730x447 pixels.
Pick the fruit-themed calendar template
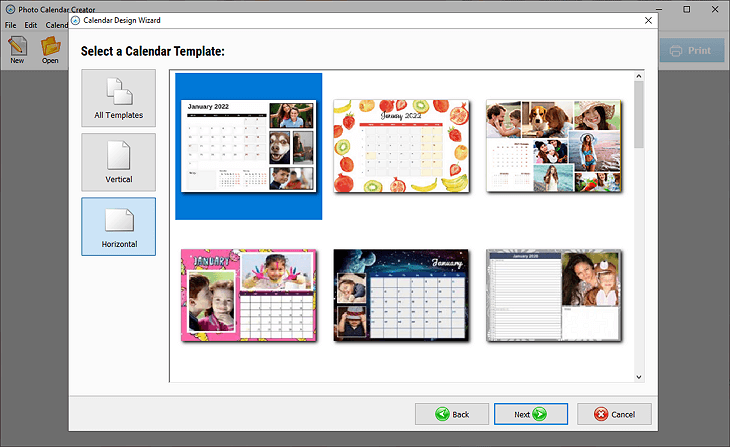click(x=401, y=146)
